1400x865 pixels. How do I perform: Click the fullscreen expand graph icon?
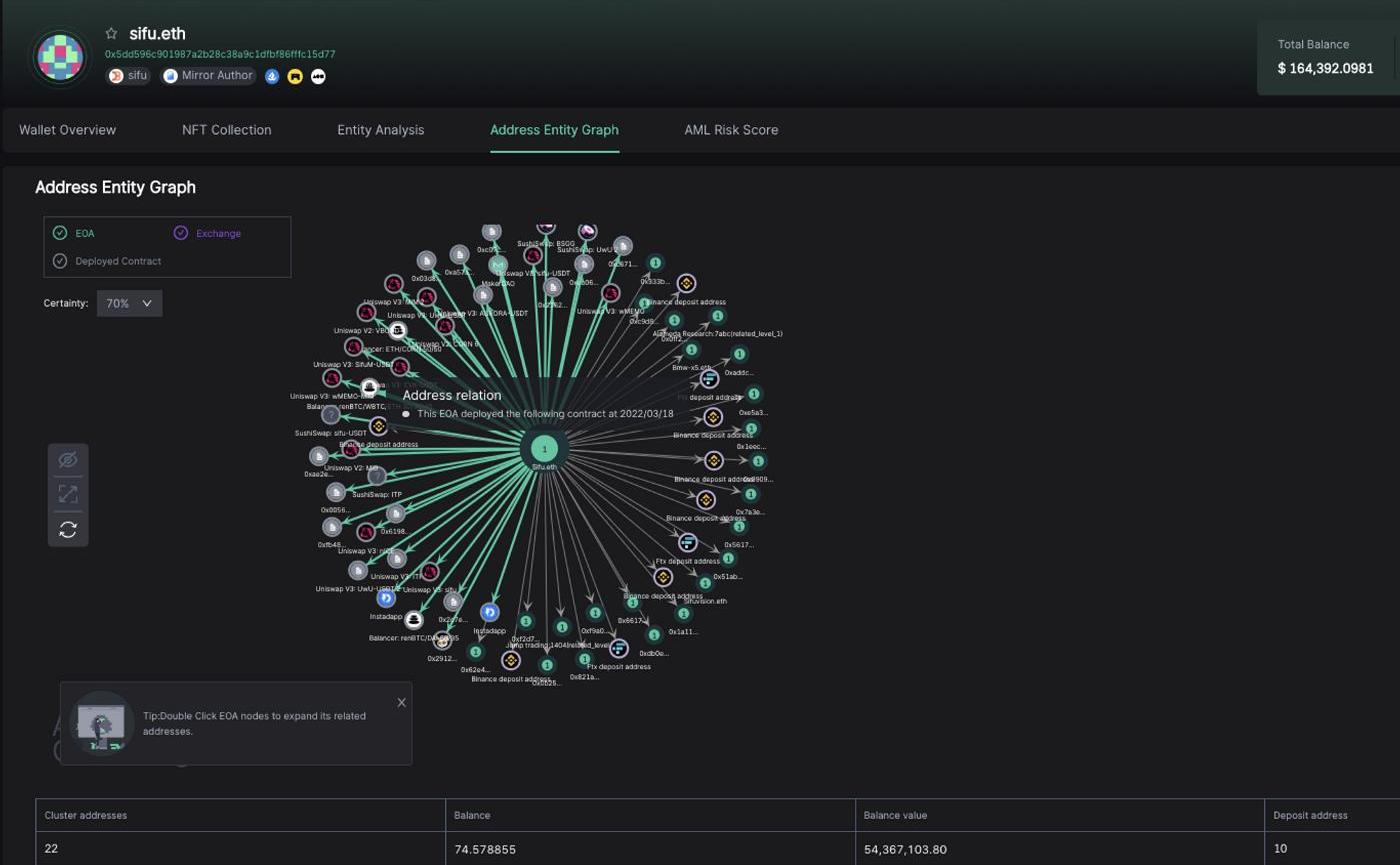[68, 494]
